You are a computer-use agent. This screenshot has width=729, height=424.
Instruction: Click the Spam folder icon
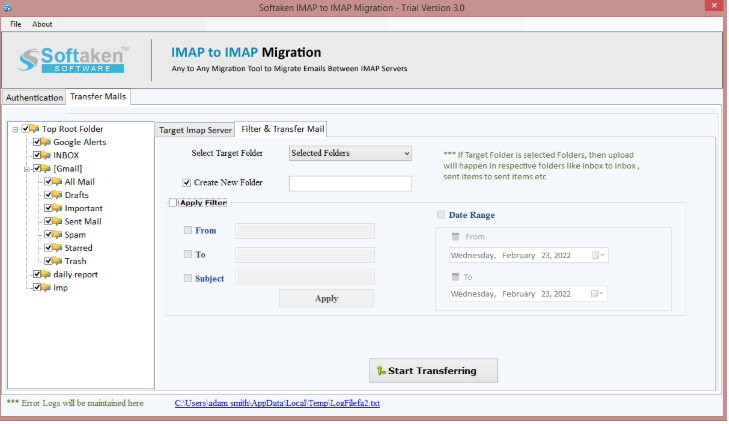tap(57, 234)
